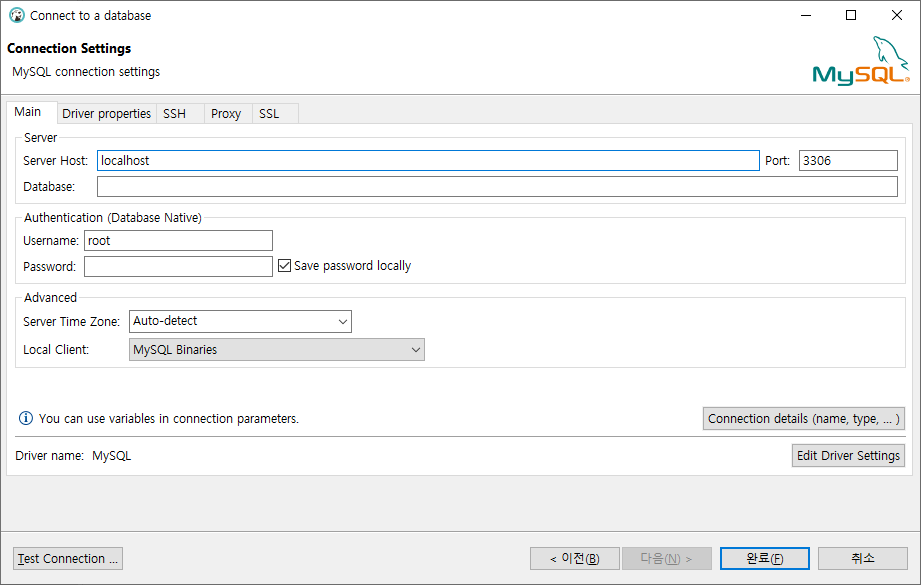Image resolution: width=921 pixels, height=585 pixels.
Task: Finish with the 완료(F) button
Action: coord(765,559)
